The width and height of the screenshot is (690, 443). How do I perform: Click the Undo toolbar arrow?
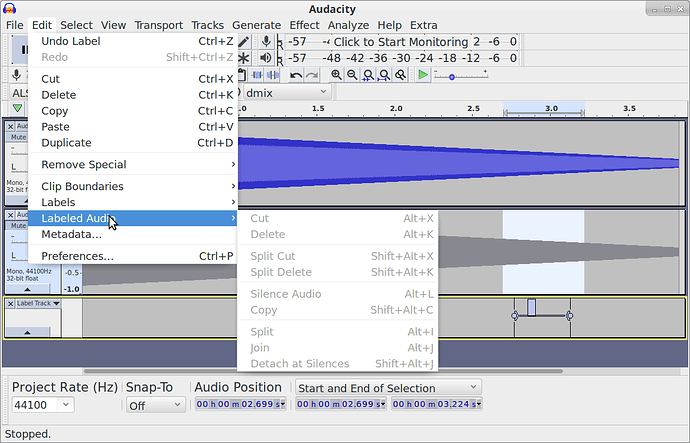point(296,75)
